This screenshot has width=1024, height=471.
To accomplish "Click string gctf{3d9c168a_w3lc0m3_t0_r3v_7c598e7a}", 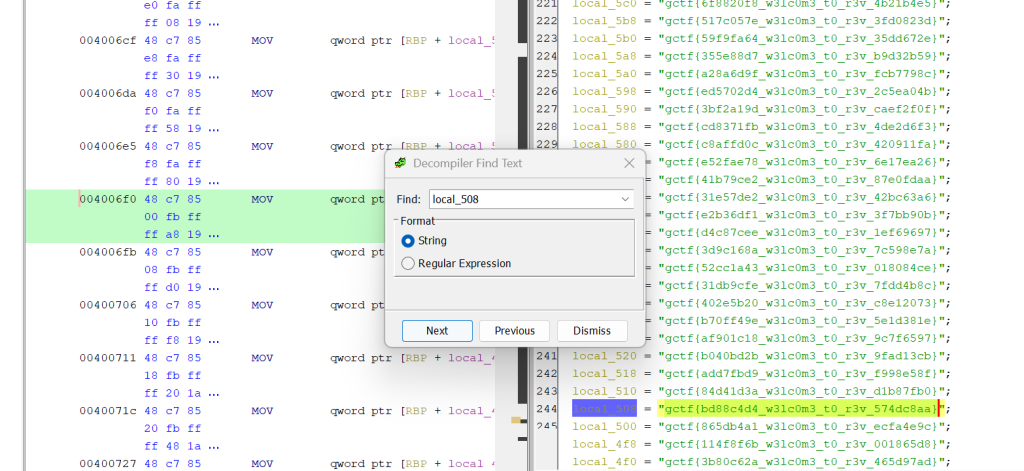I will [801, 250].
